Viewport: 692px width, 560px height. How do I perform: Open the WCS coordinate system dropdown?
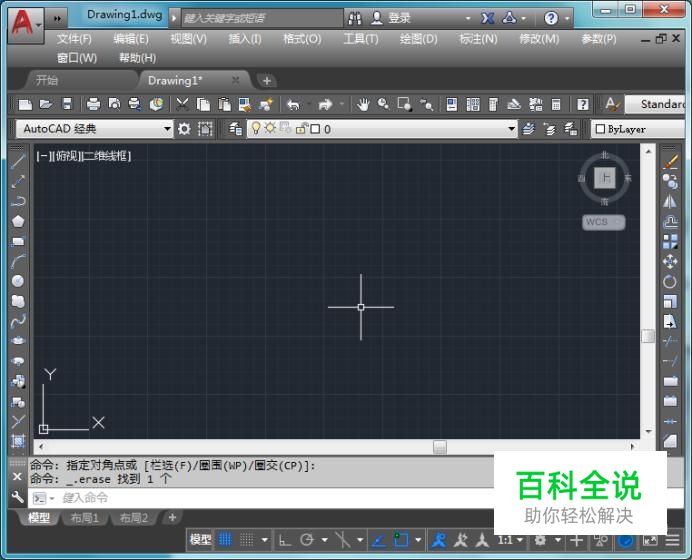tap(603, 222)
